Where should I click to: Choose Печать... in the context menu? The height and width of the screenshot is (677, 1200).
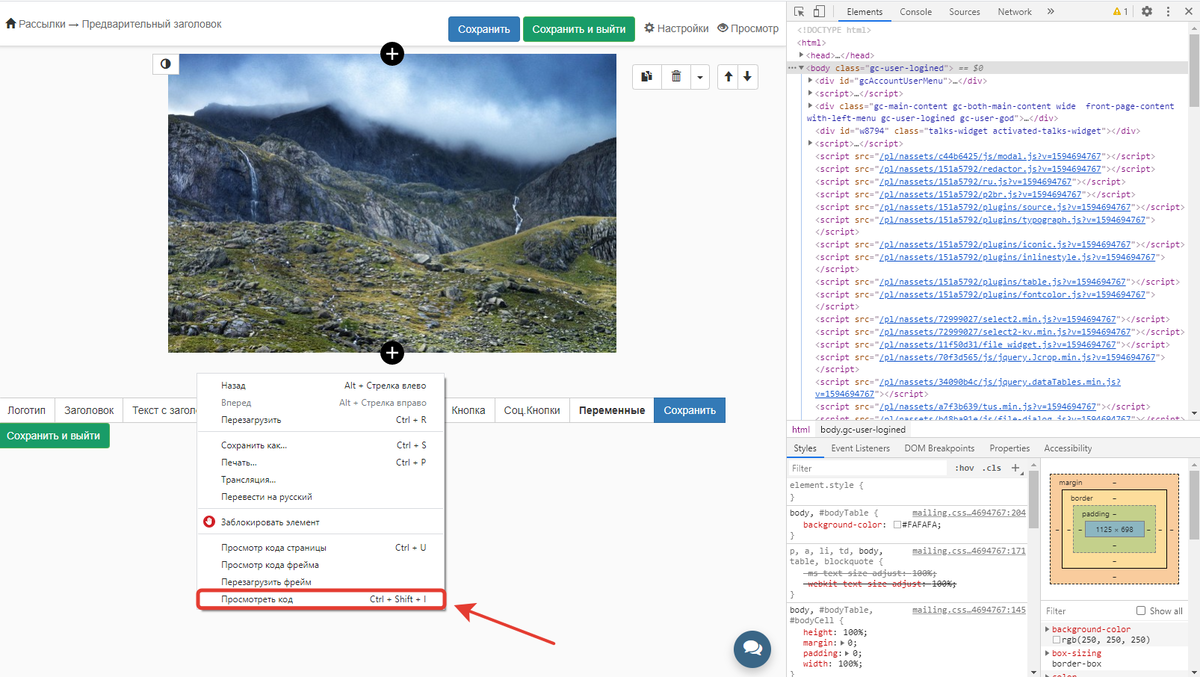(320, 462)
